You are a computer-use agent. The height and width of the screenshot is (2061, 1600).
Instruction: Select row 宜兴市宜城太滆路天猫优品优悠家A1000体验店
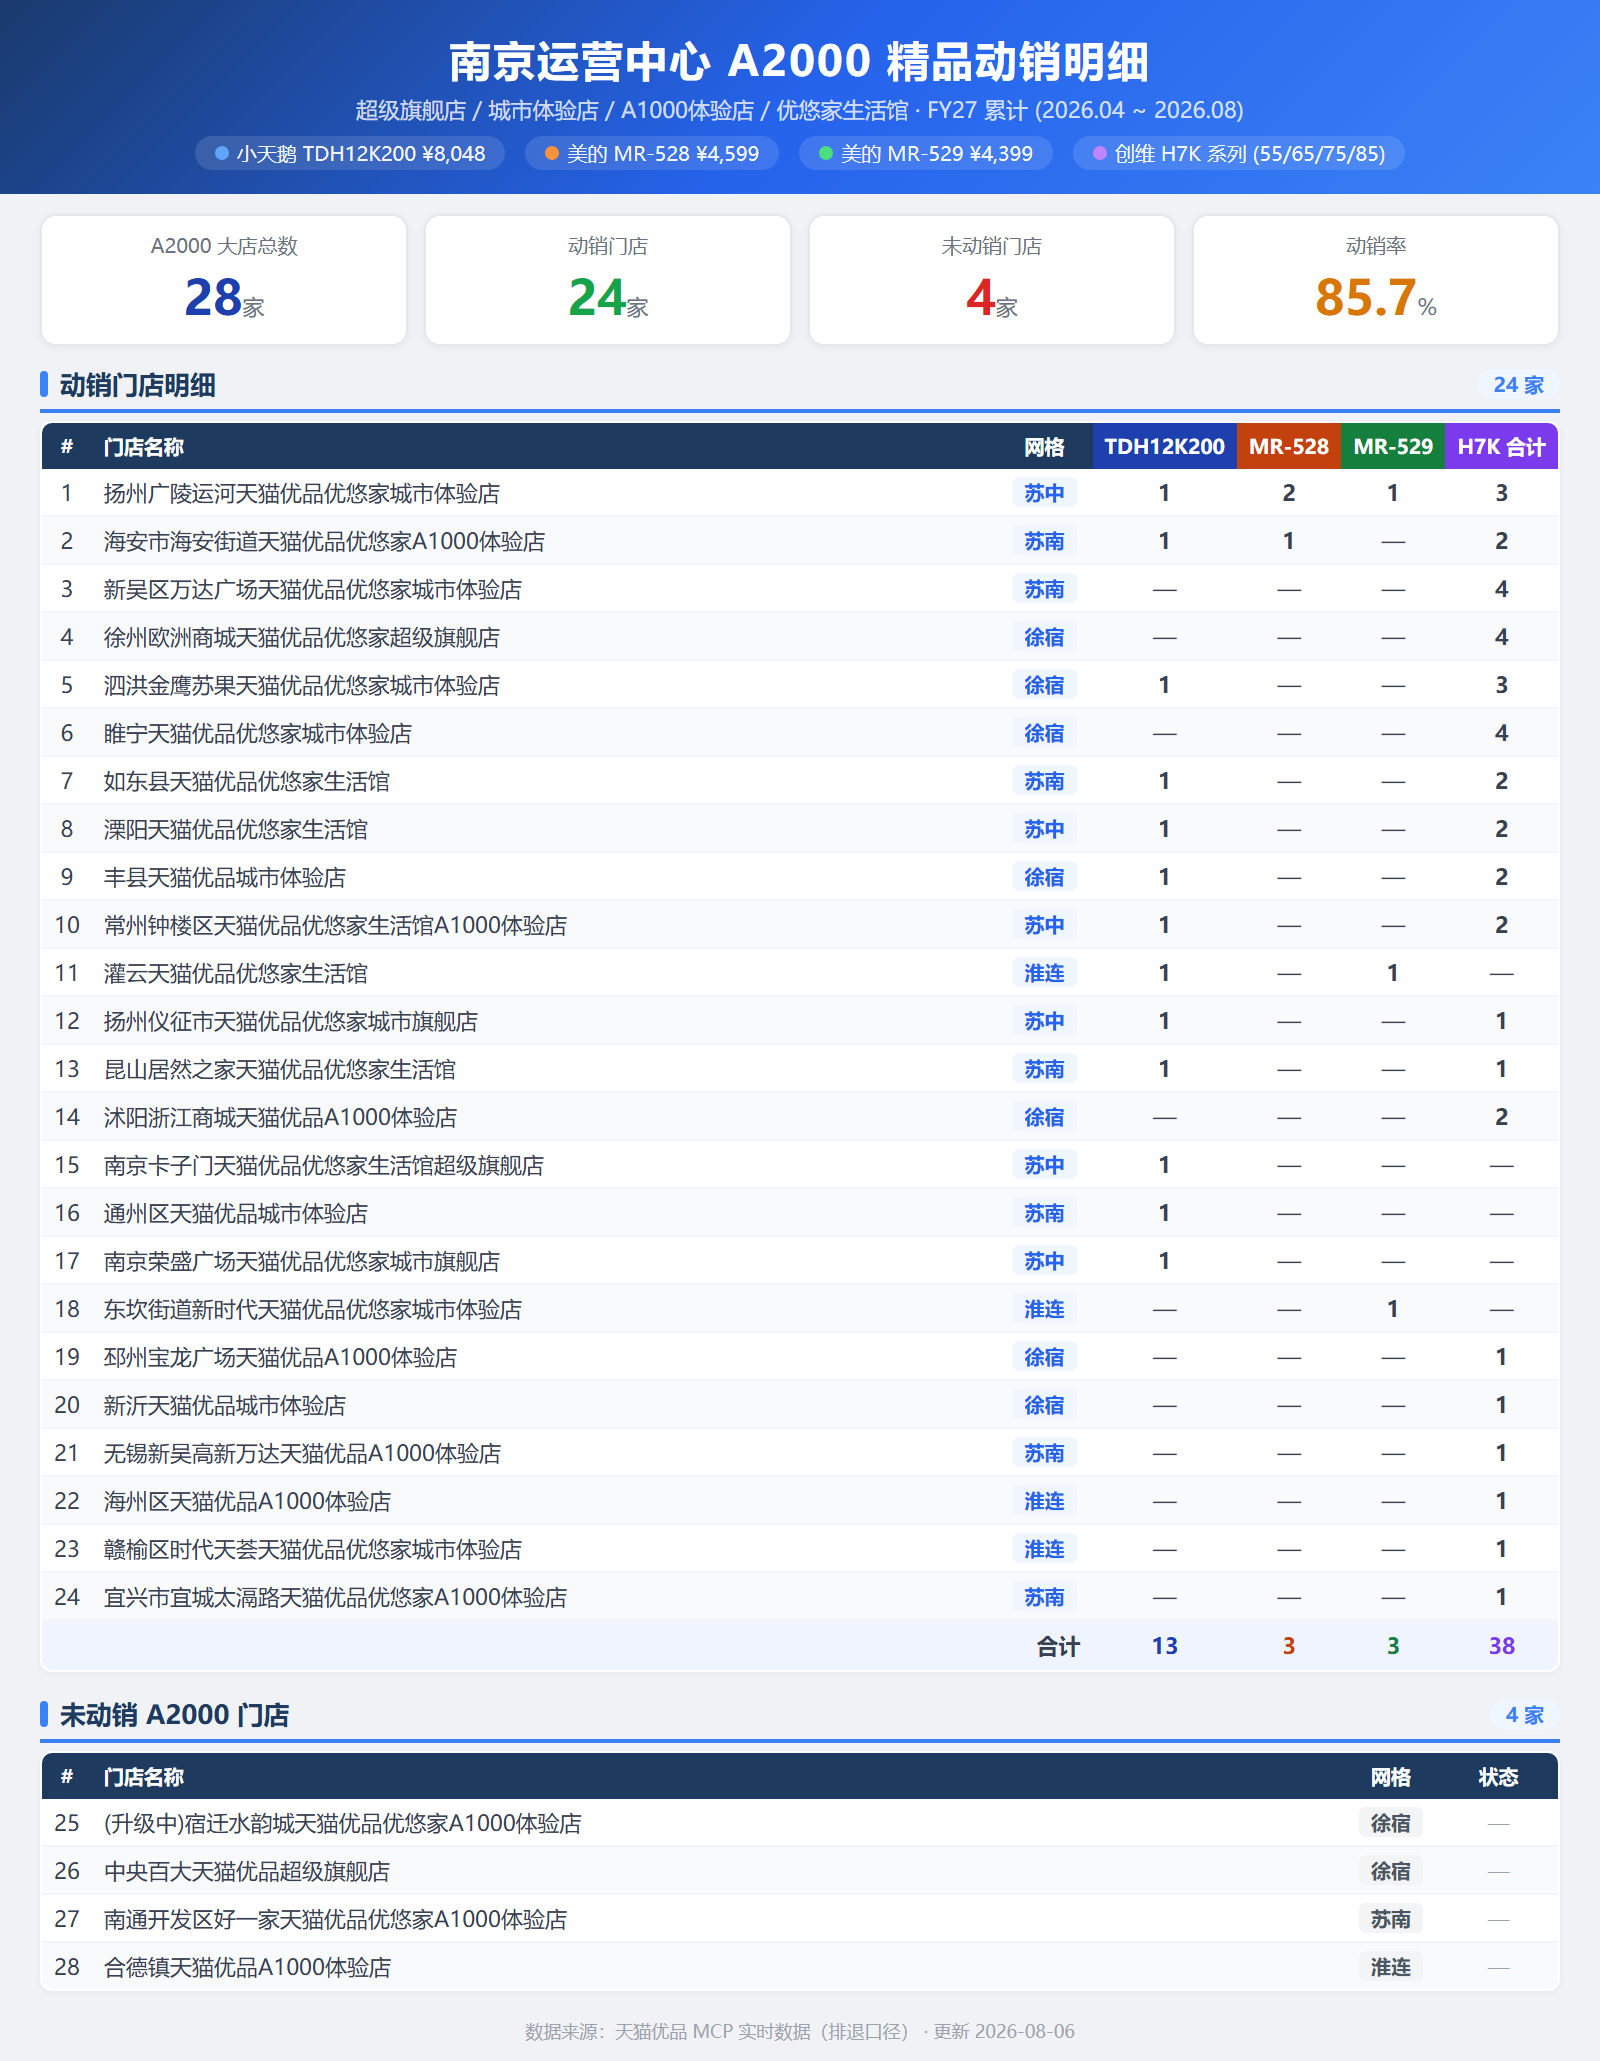[800, 1597]
